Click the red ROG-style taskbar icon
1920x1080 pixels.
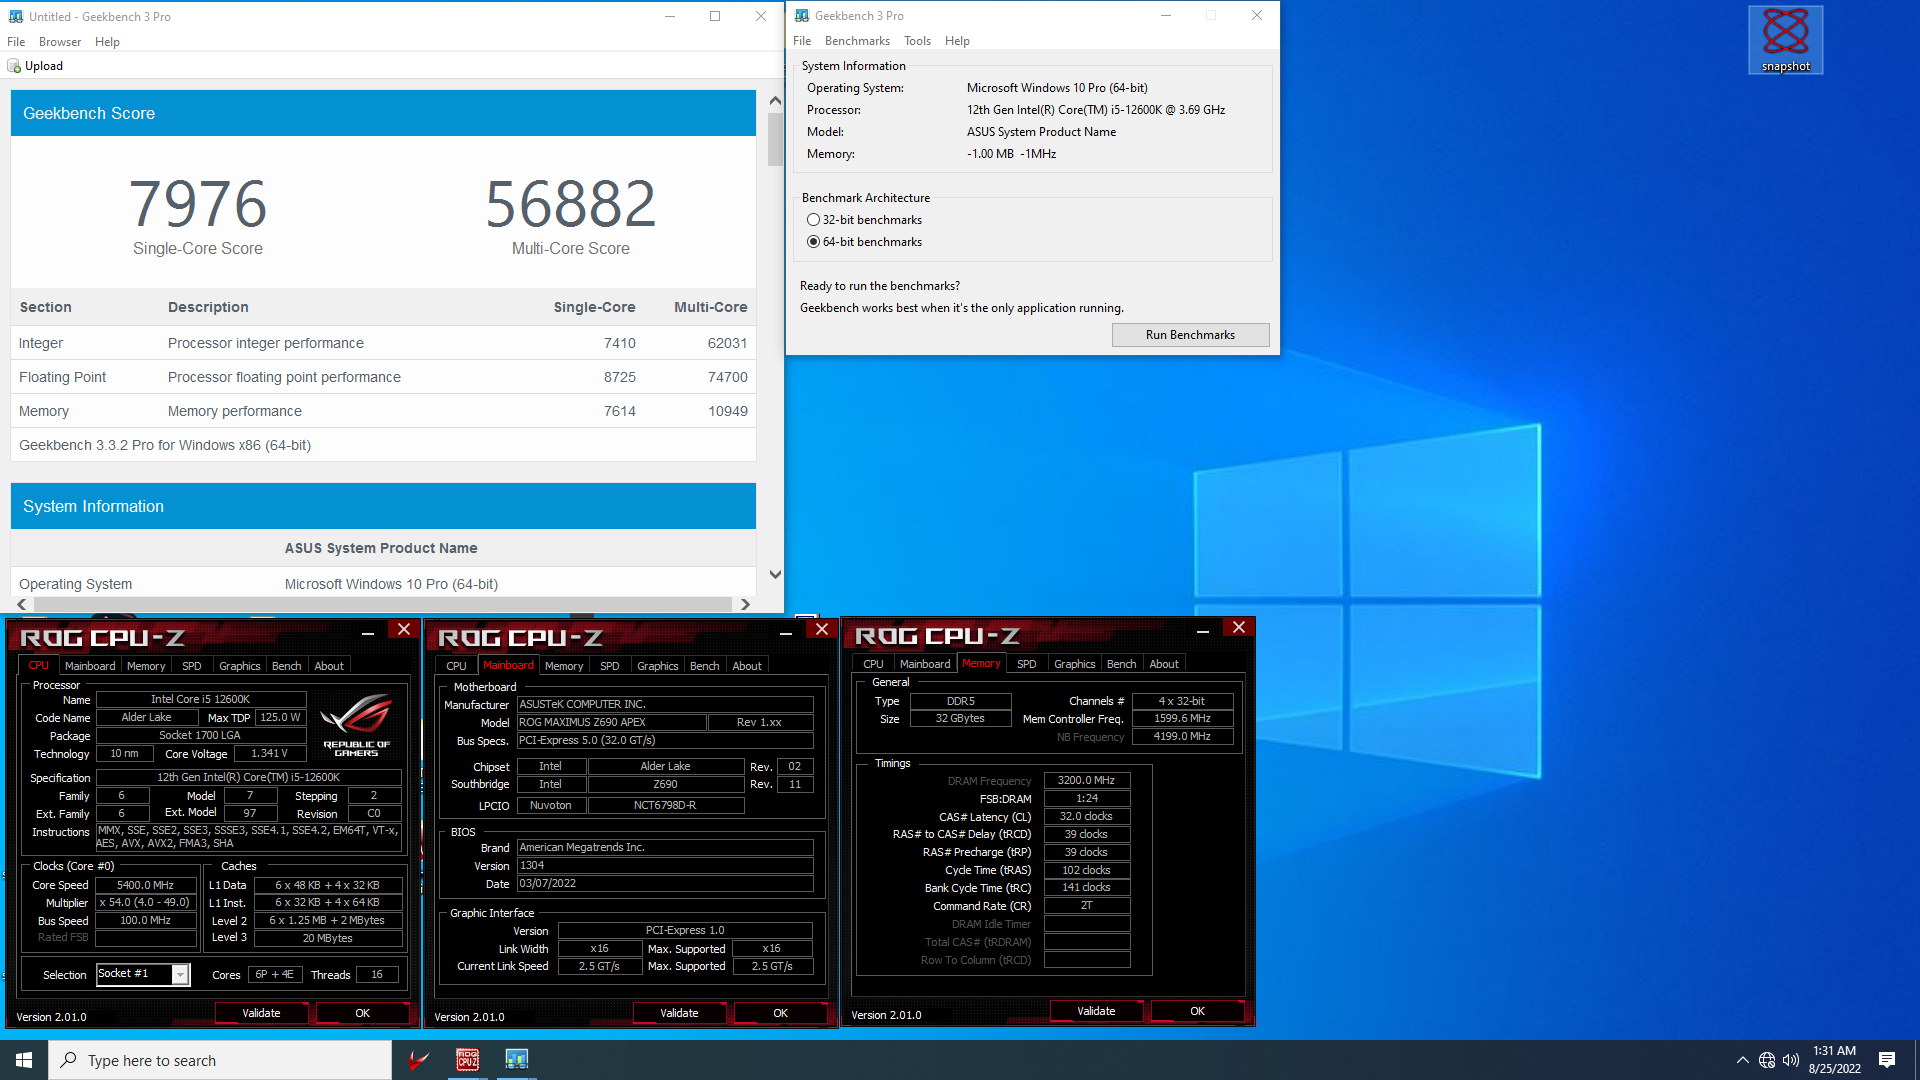(x=419, y=1060)
